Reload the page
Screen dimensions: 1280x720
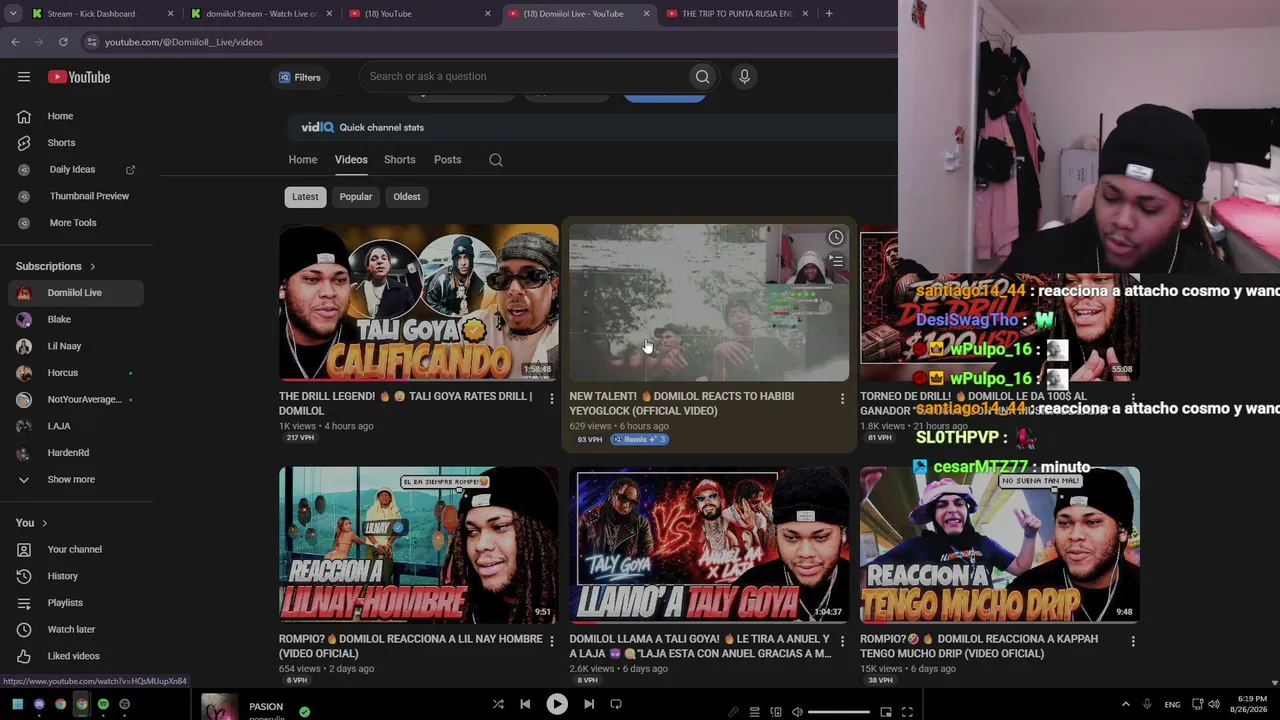click(x=63, y=42)
